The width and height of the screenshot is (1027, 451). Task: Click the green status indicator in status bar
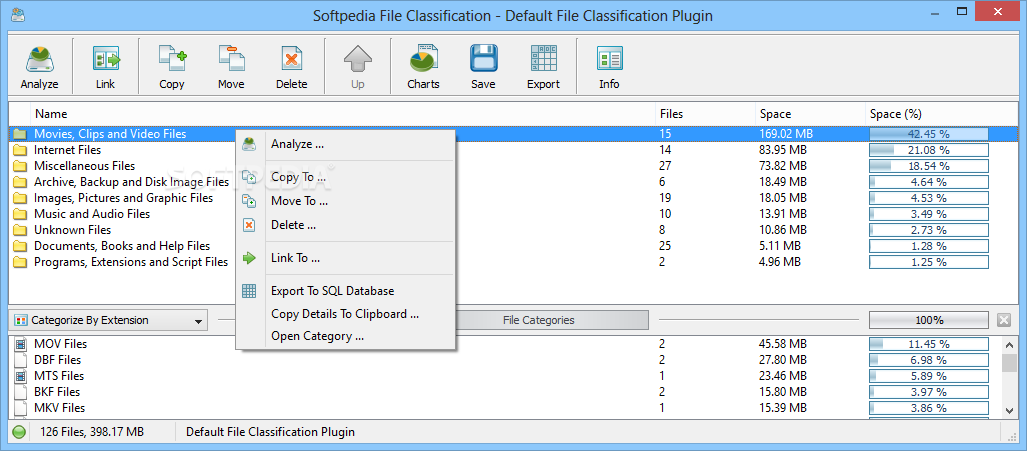[x=19, y=432]
